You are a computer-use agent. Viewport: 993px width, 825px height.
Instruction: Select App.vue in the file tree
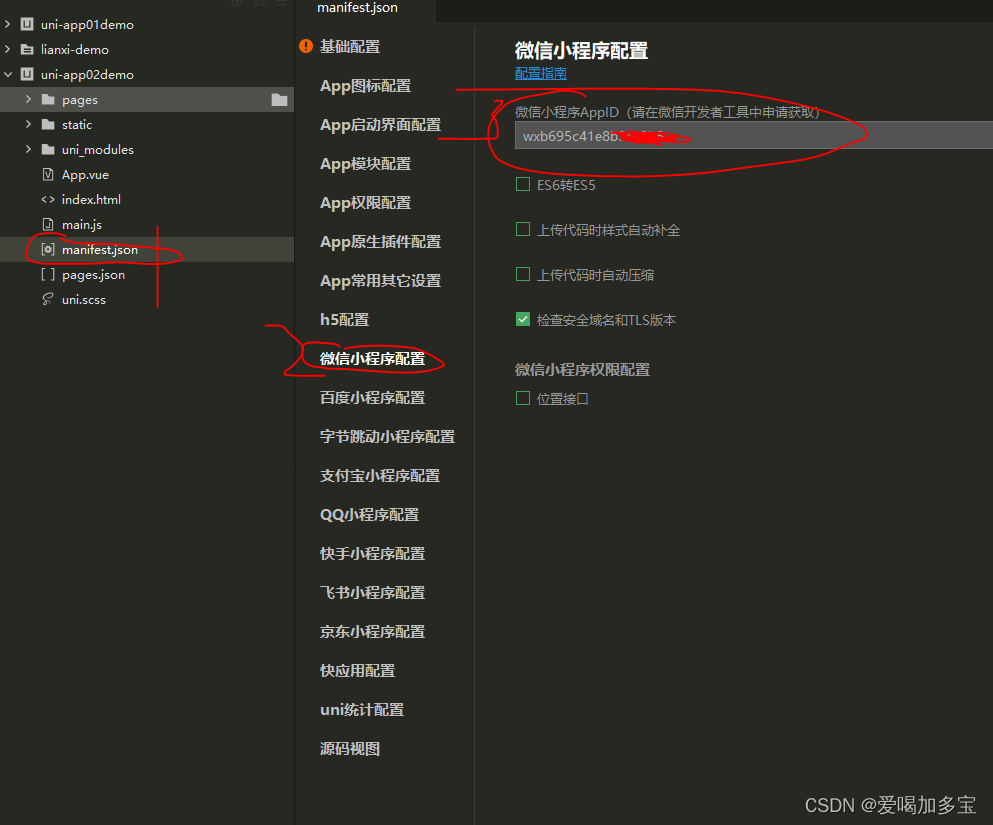tap(85, 174)
